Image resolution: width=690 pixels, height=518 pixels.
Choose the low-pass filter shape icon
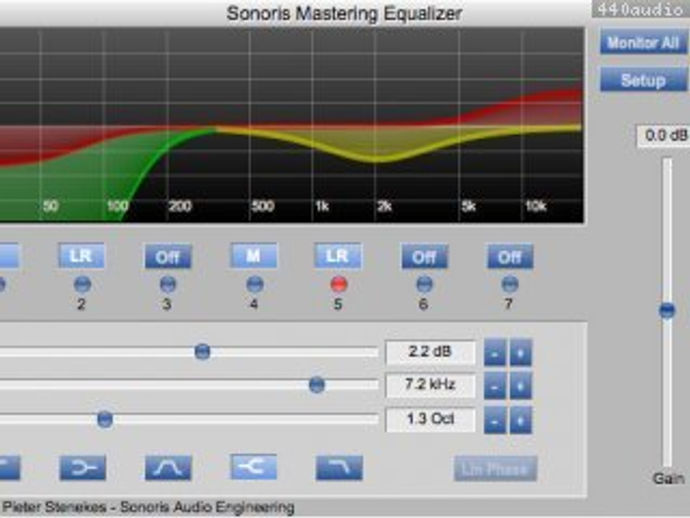(x=339, y=467)
